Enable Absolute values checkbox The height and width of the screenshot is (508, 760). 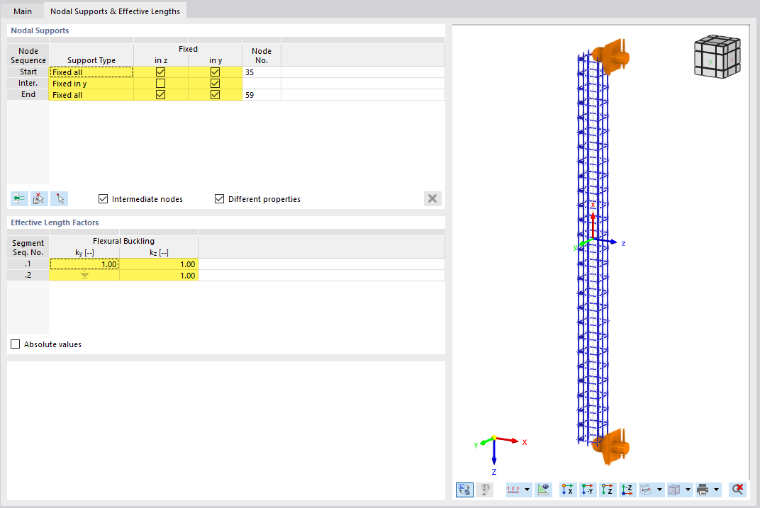coord(16,344)
